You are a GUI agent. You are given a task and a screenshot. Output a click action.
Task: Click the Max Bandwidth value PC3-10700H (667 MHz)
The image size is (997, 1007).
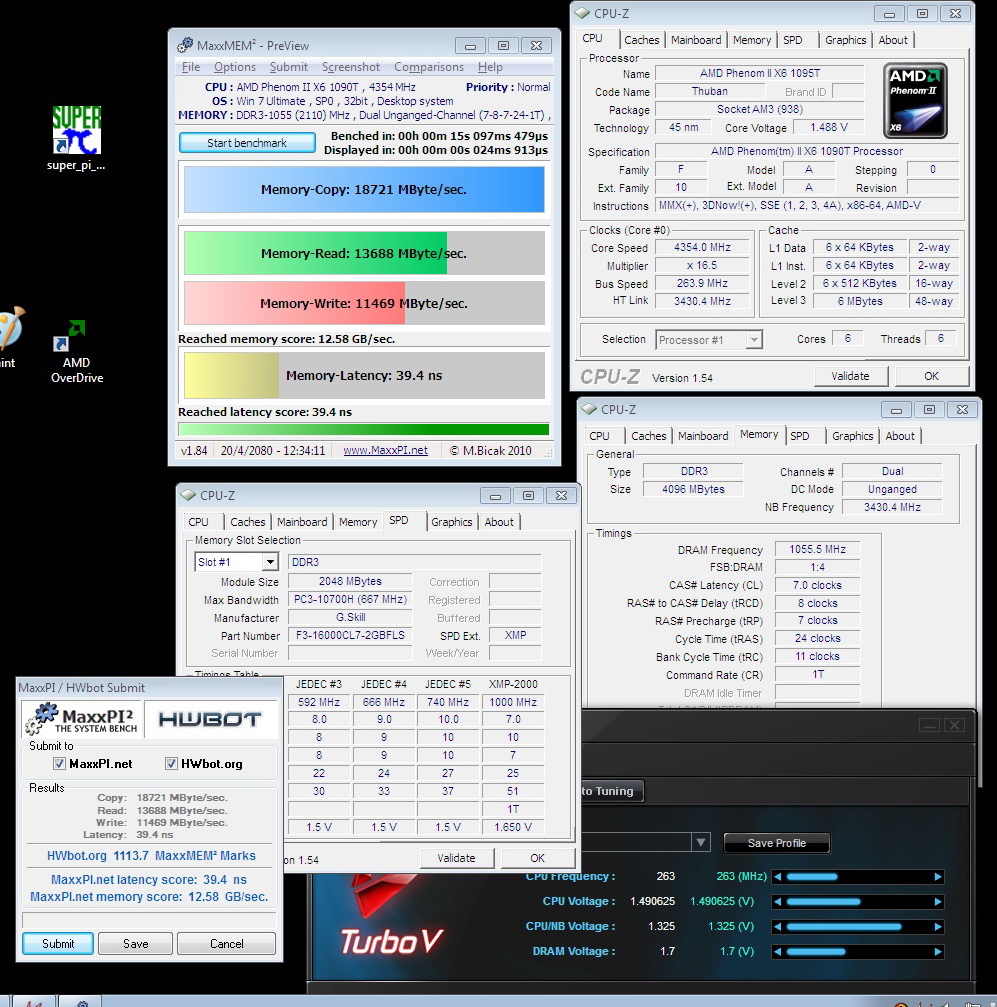350,599
